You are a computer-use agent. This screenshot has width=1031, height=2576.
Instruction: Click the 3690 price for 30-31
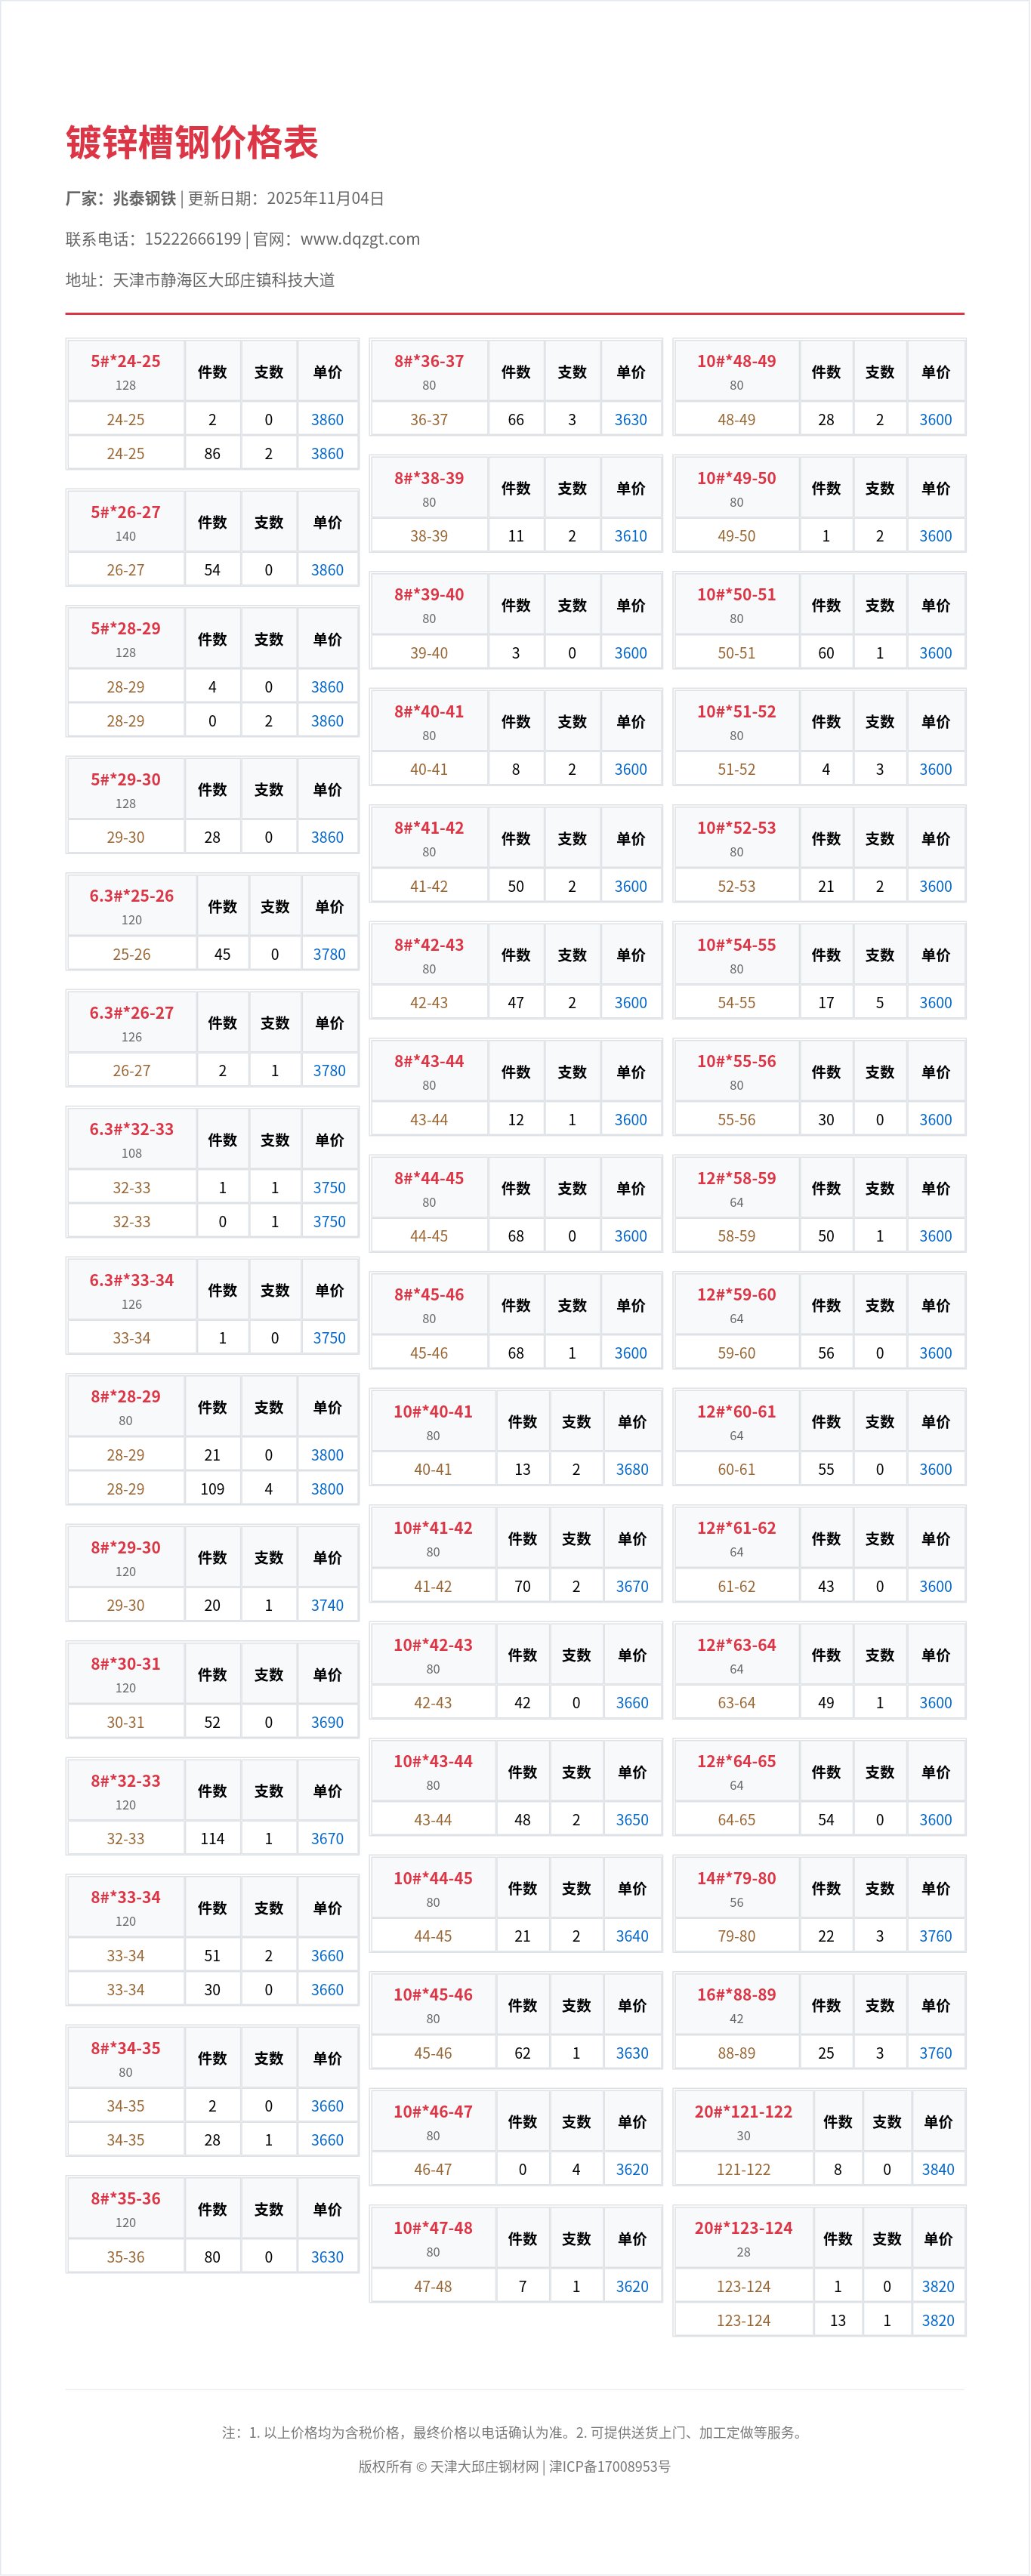coord(327,1722)
